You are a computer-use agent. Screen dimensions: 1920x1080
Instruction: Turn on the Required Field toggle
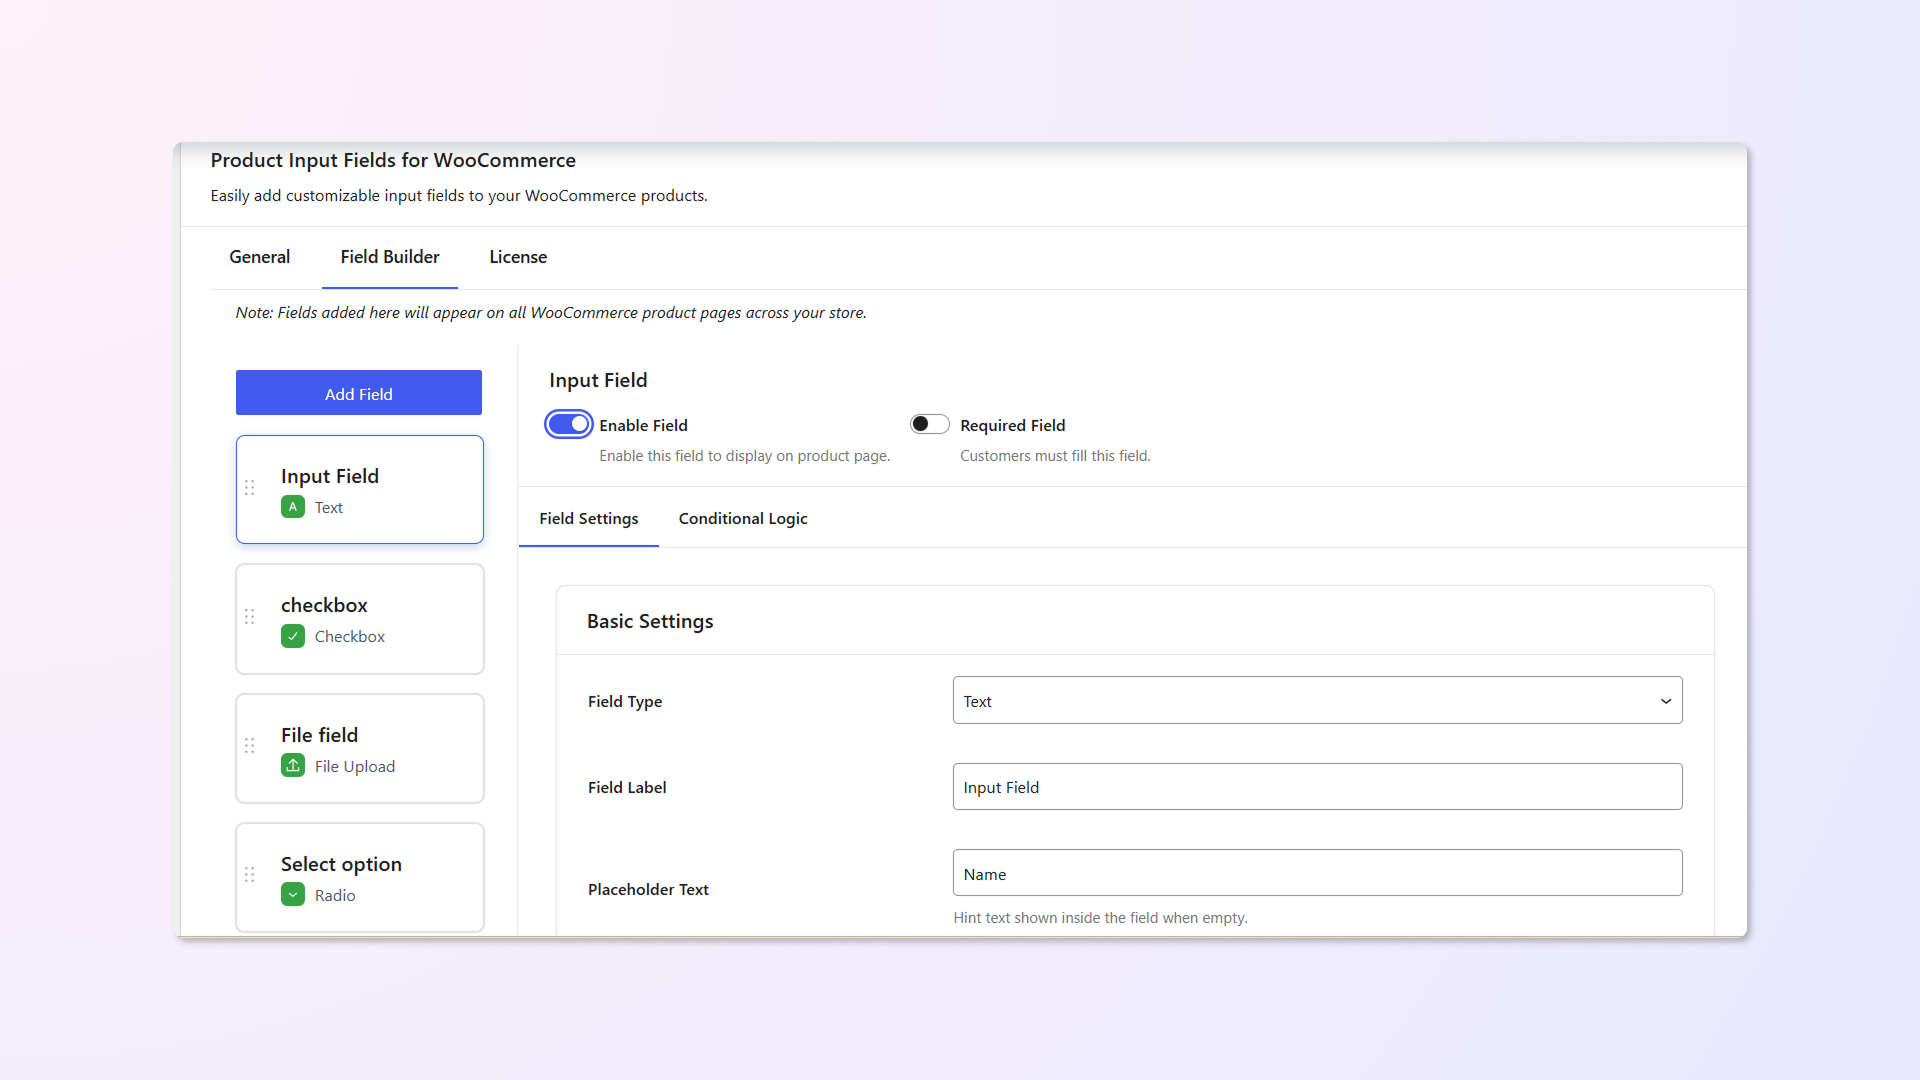point(929,425)
